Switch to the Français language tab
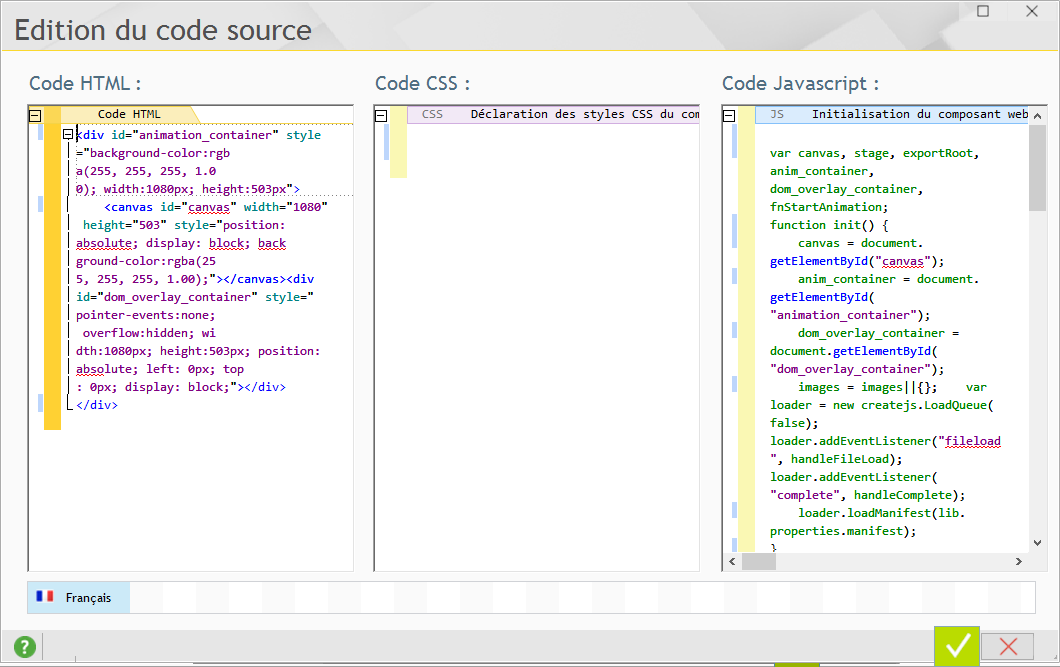This screenshot has height=667, width=1060. pyautogui.click(x=88, y=598)
